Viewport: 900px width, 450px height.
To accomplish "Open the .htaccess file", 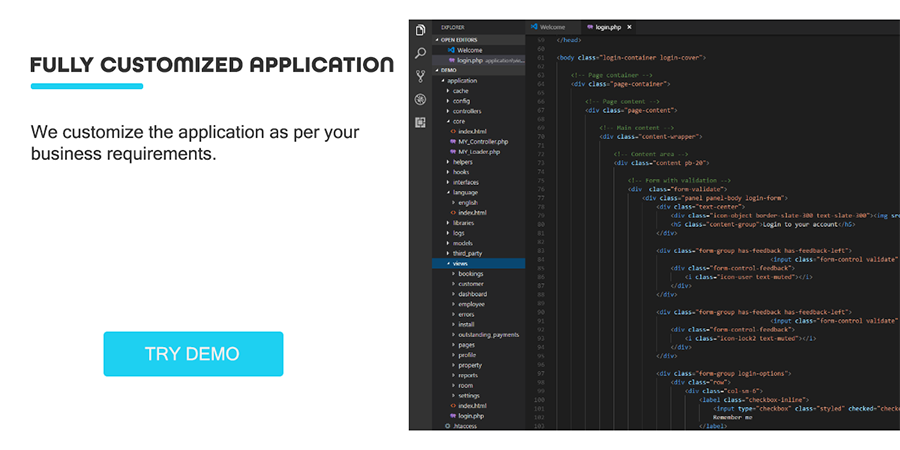I will 462,426.
